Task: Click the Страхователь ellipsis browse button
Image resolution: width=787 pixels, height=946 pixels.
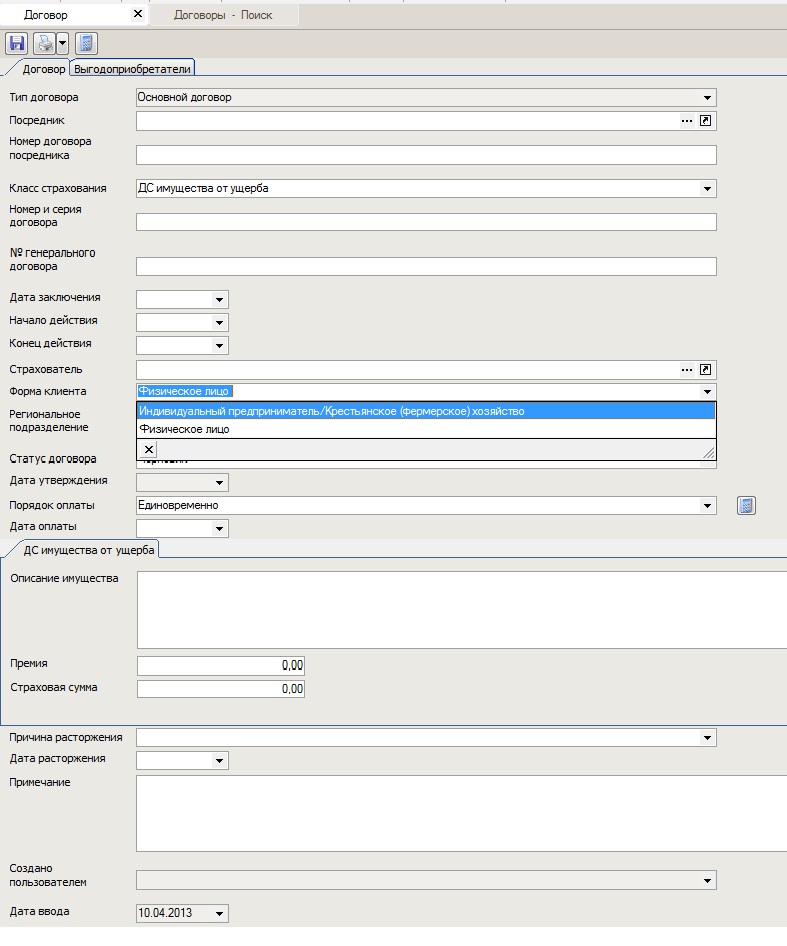Action: (x=687, y=370)
